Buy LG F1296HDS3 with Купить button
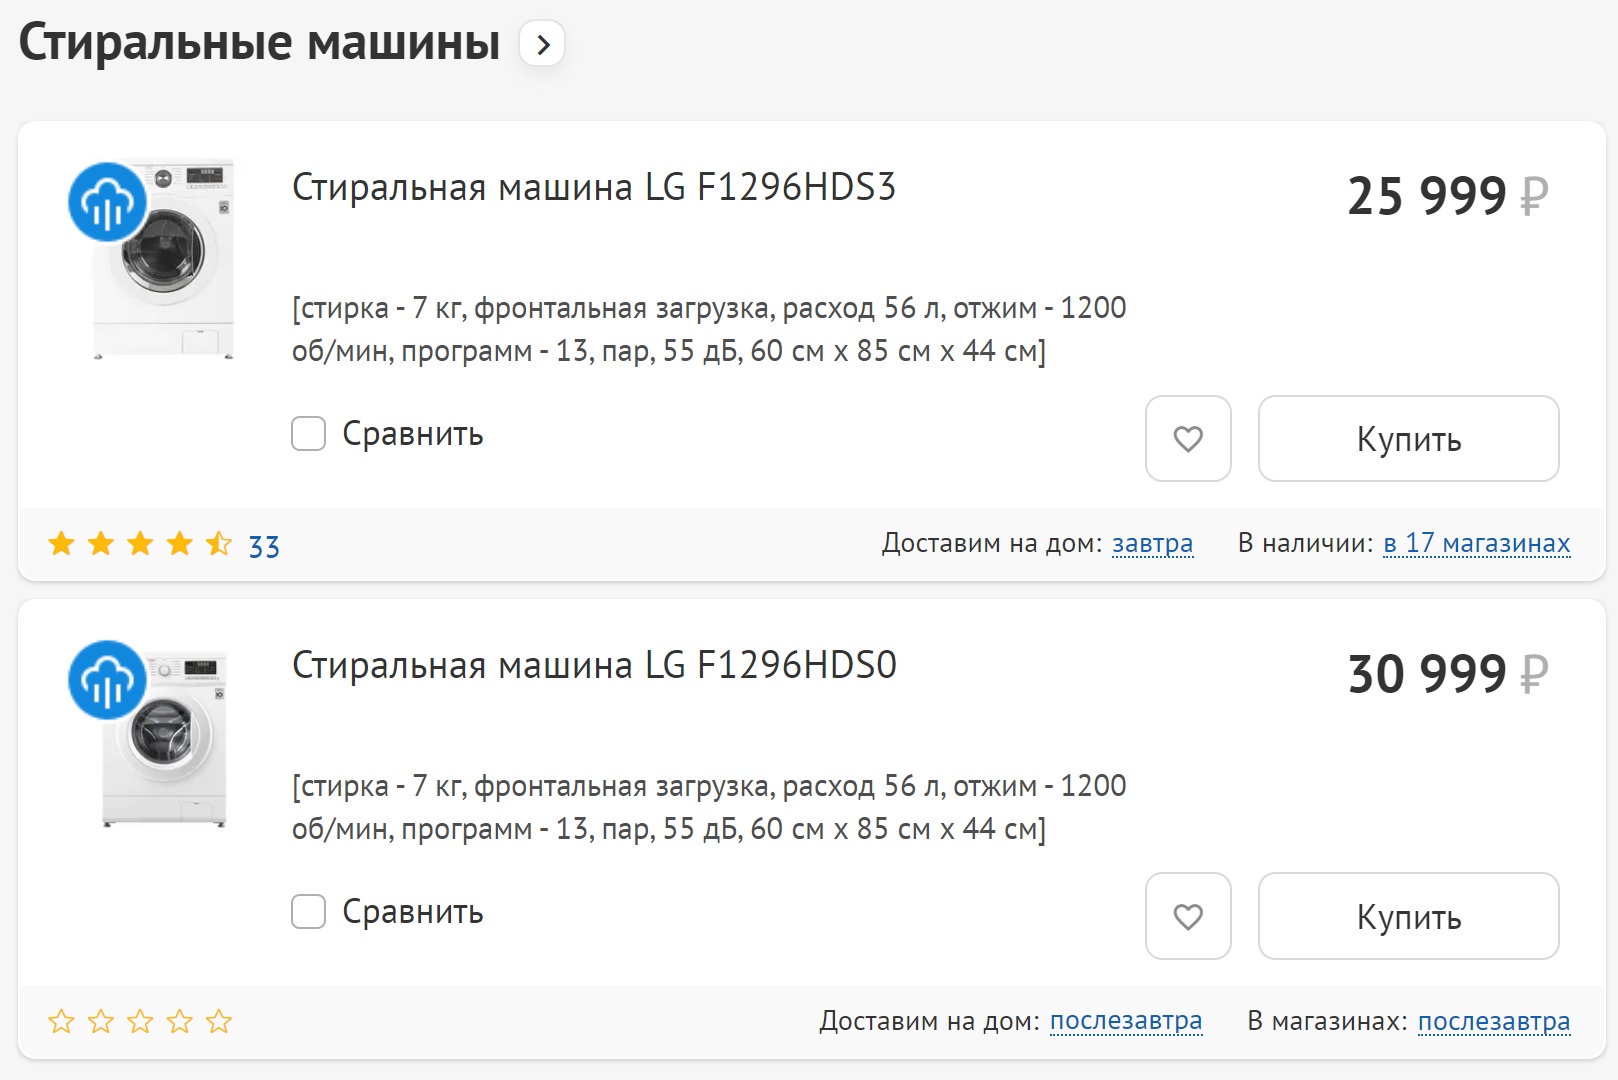1618x1080 pixels. 1409,439
